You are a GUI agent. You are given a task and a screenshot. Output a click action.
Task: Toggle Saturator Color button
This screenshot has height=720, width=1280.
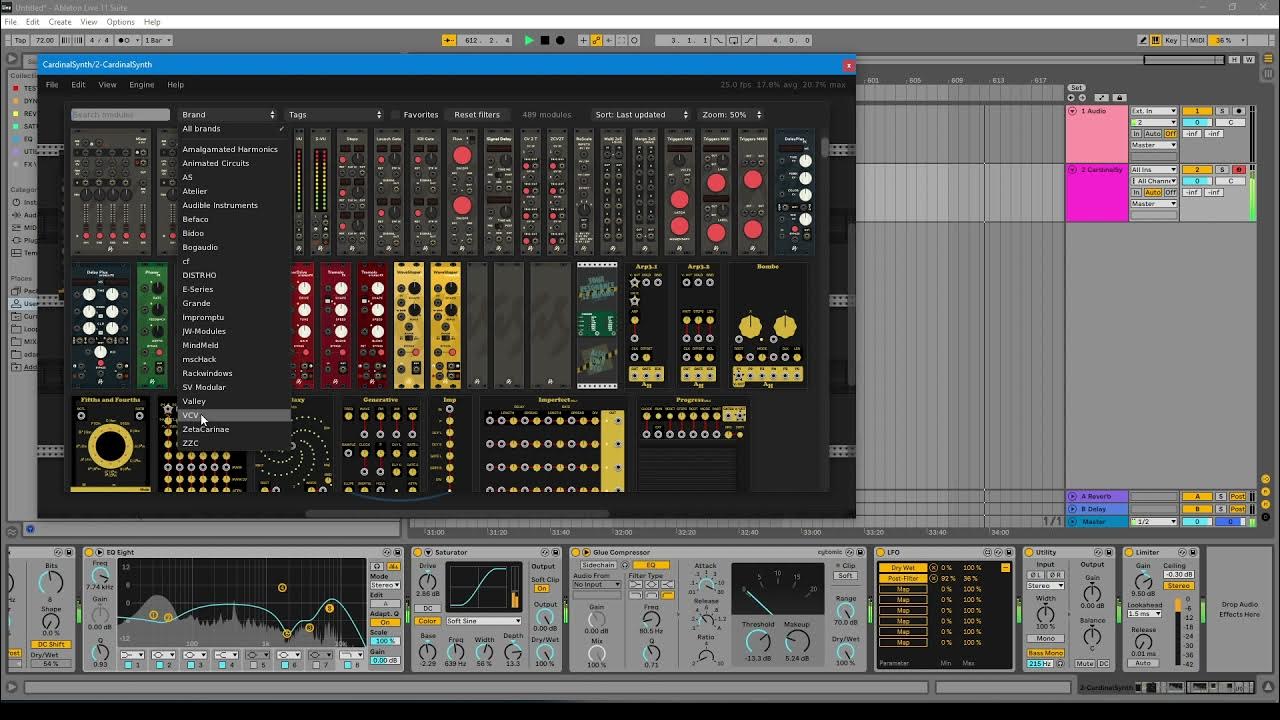tap(427, 621)
